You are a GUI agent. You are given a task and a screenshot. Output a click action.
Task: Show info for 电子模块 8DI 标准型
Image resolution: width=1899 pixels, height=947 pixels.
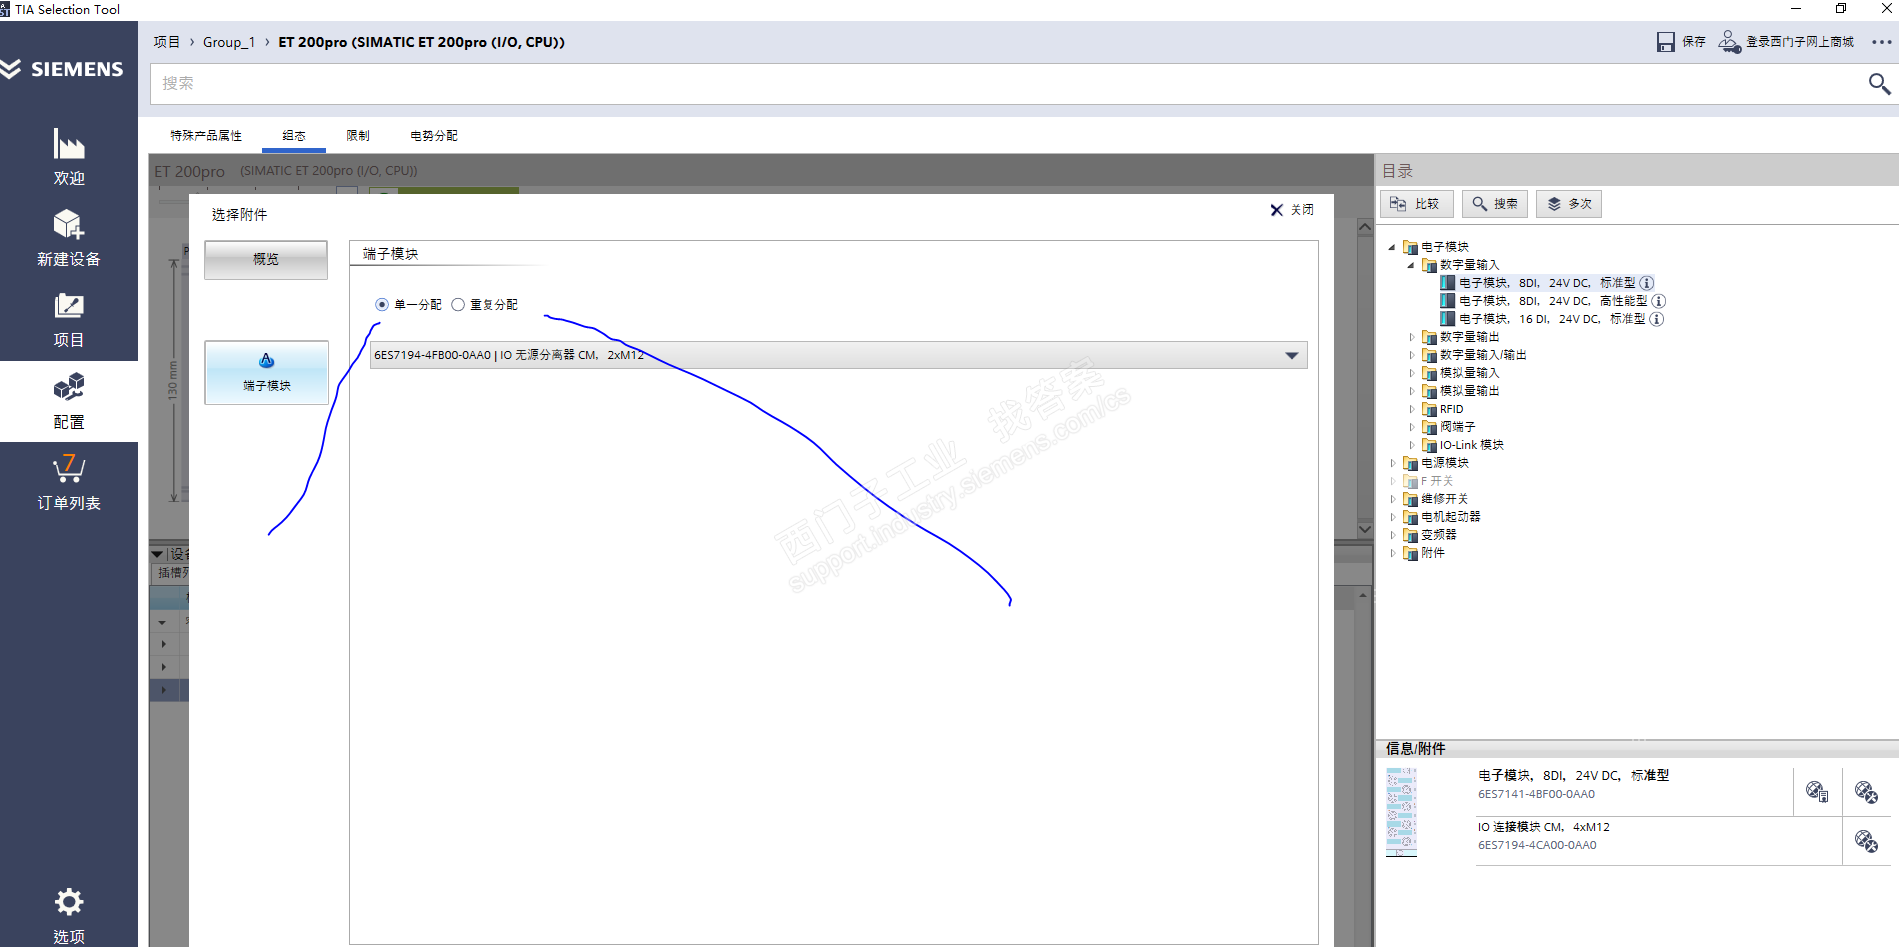pos(1647,283)
